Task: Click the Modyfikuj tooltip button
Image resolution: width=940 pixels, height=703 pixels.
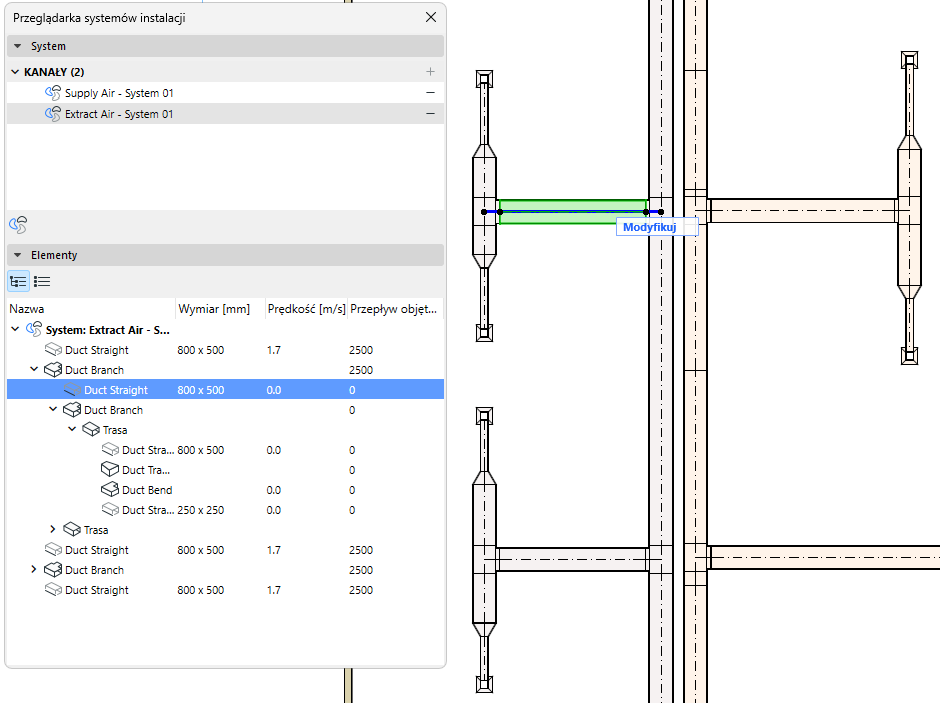Action: click(649, 227)
